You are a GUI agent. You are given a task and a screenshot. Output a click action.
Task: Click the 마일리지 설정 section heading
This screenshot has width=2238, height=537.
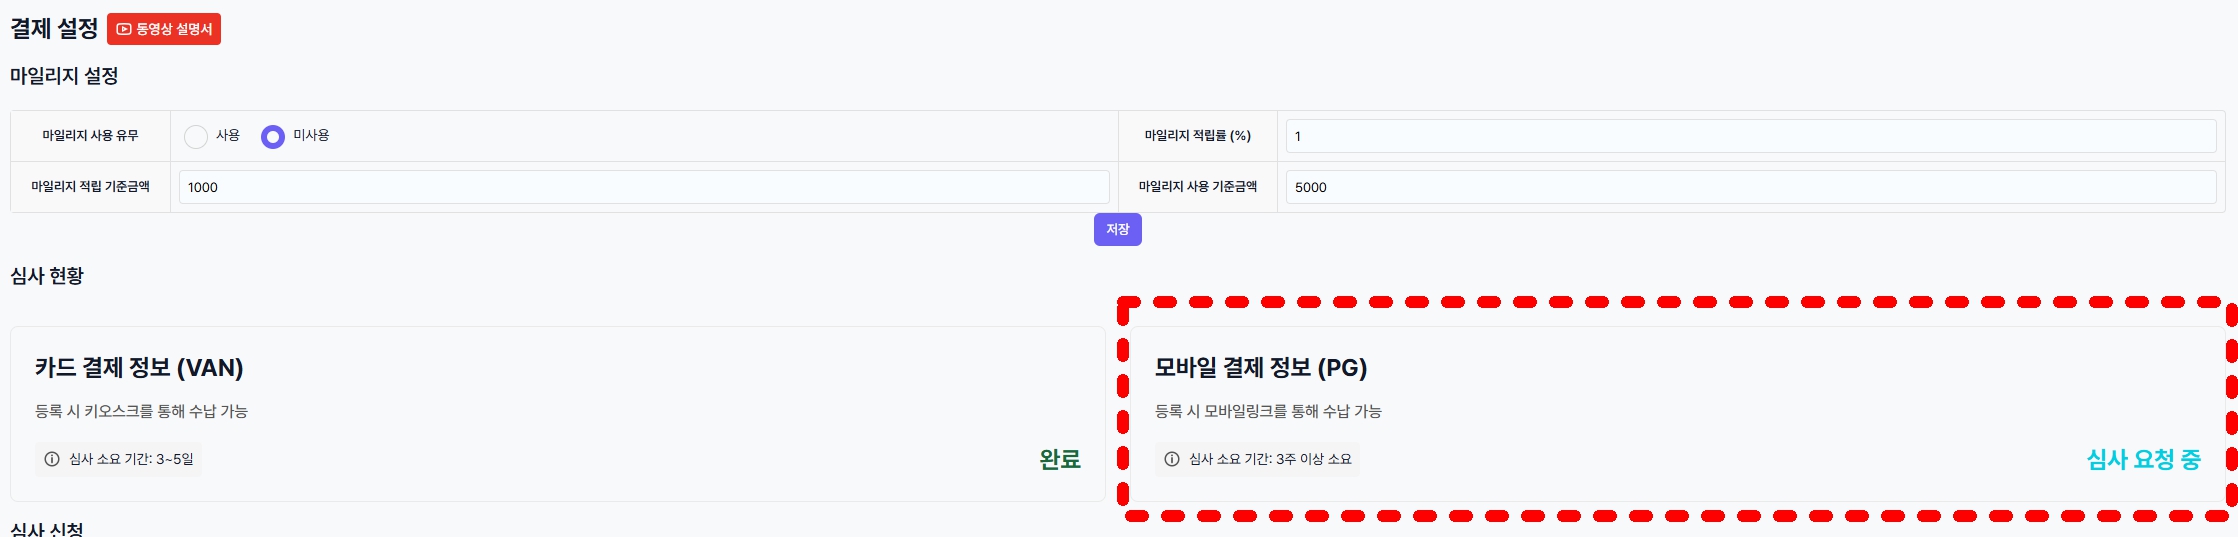[64, 76]
